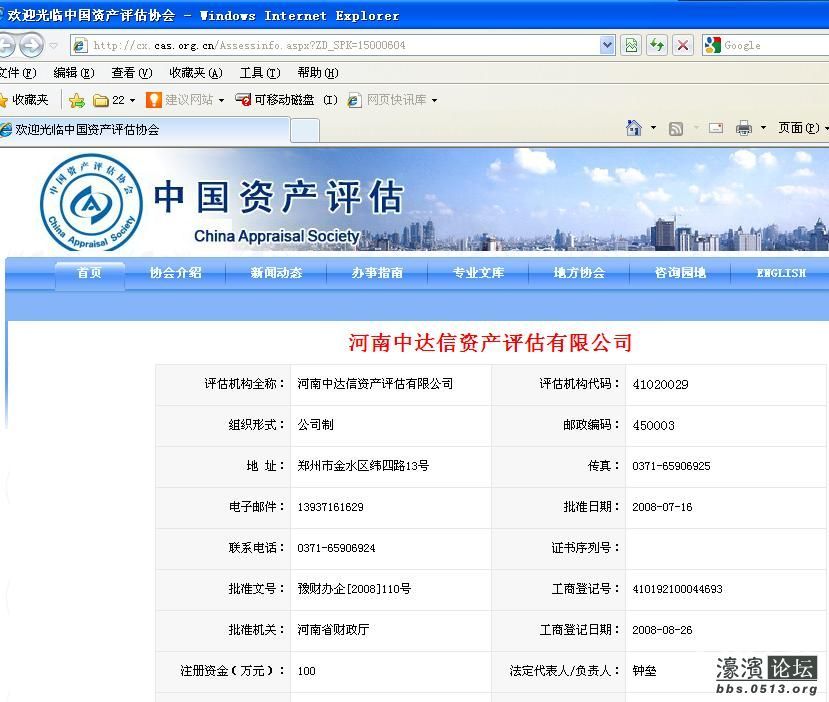Visit the ENGLISH section link

(780, 273)
